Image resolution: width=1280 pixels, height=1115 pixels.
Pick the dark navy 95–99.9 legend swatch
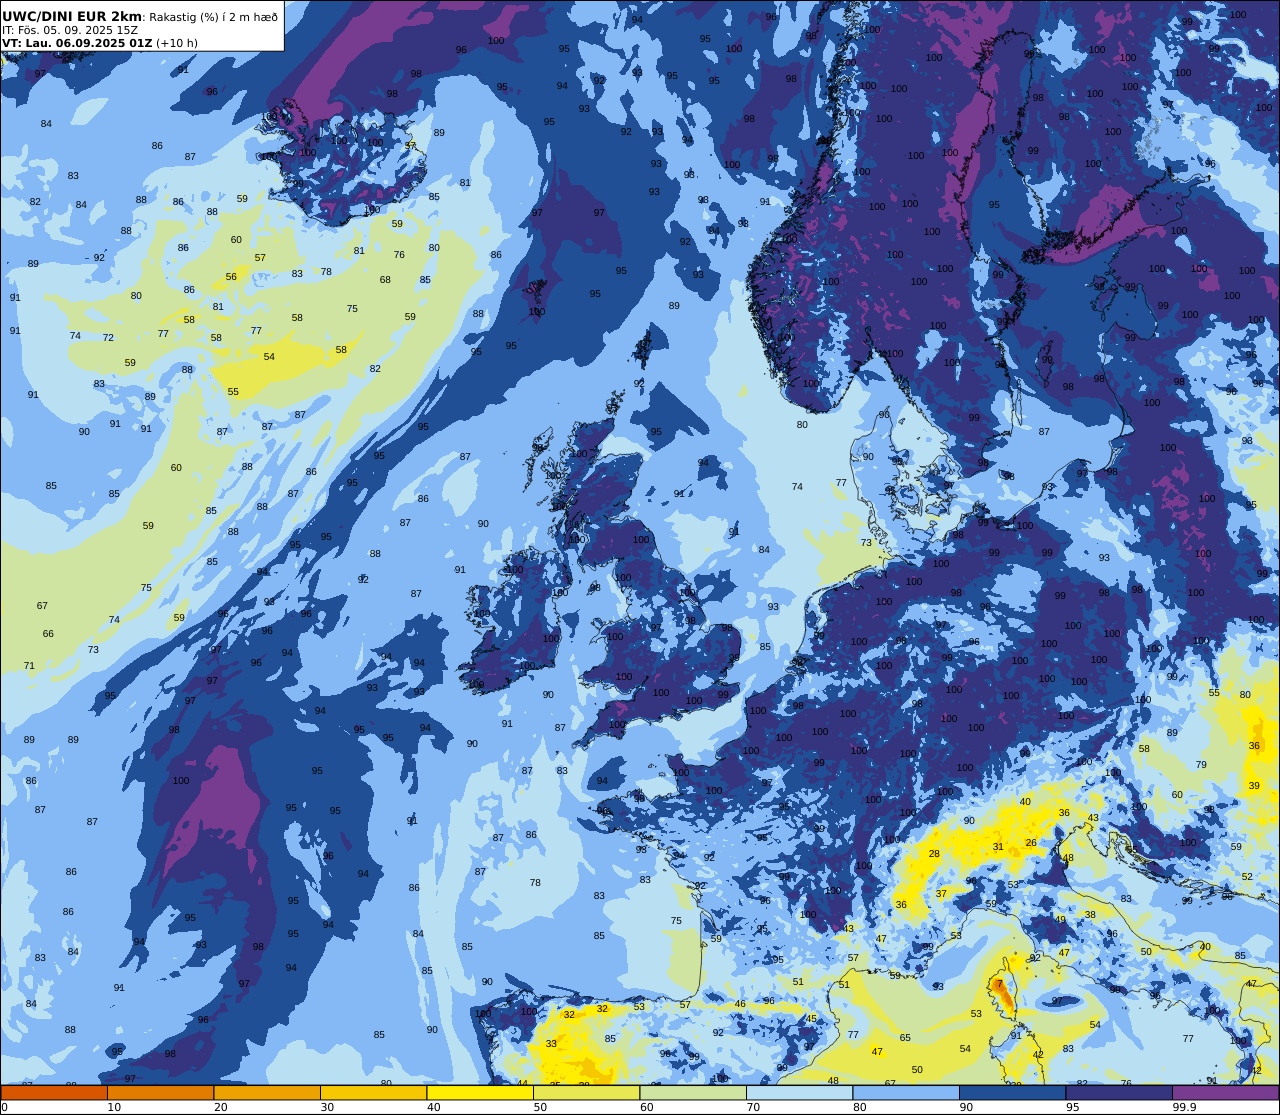coord(1119,1093)
